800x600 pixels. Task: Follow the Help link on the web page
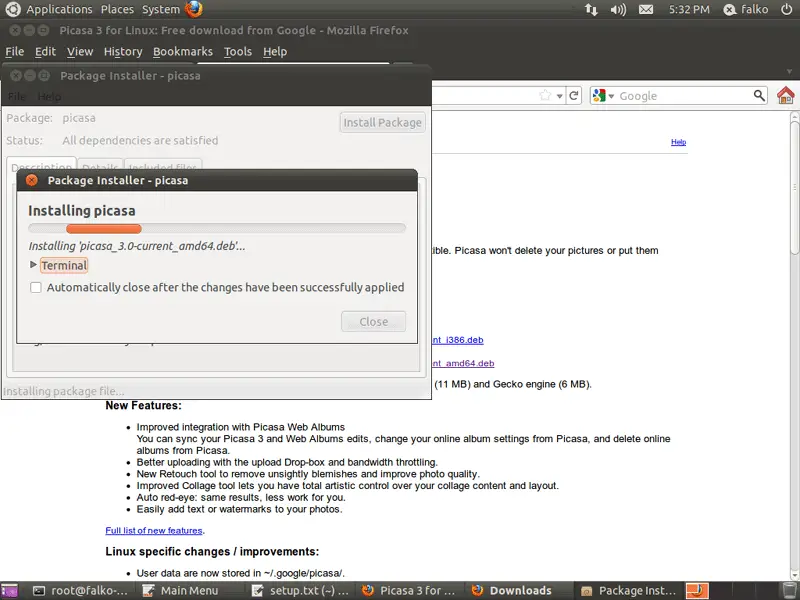coord(678,142)
